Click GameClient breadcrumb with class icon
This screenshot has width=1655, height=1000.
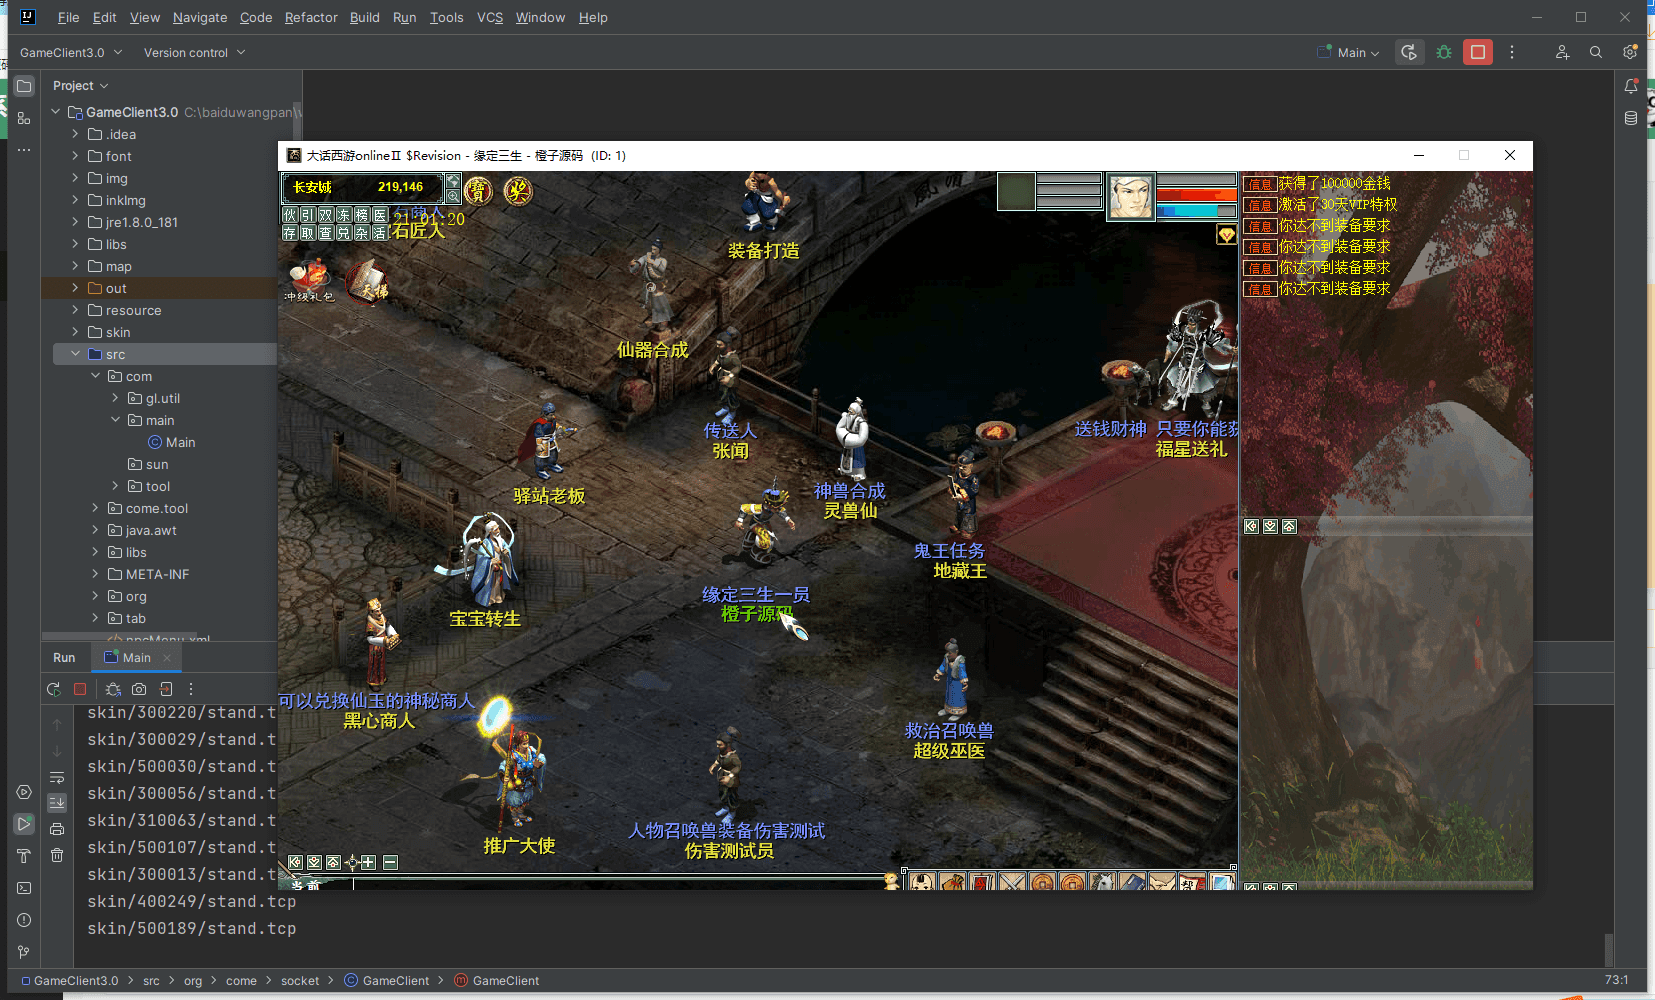pyautogui.click(x=387, y=981)
